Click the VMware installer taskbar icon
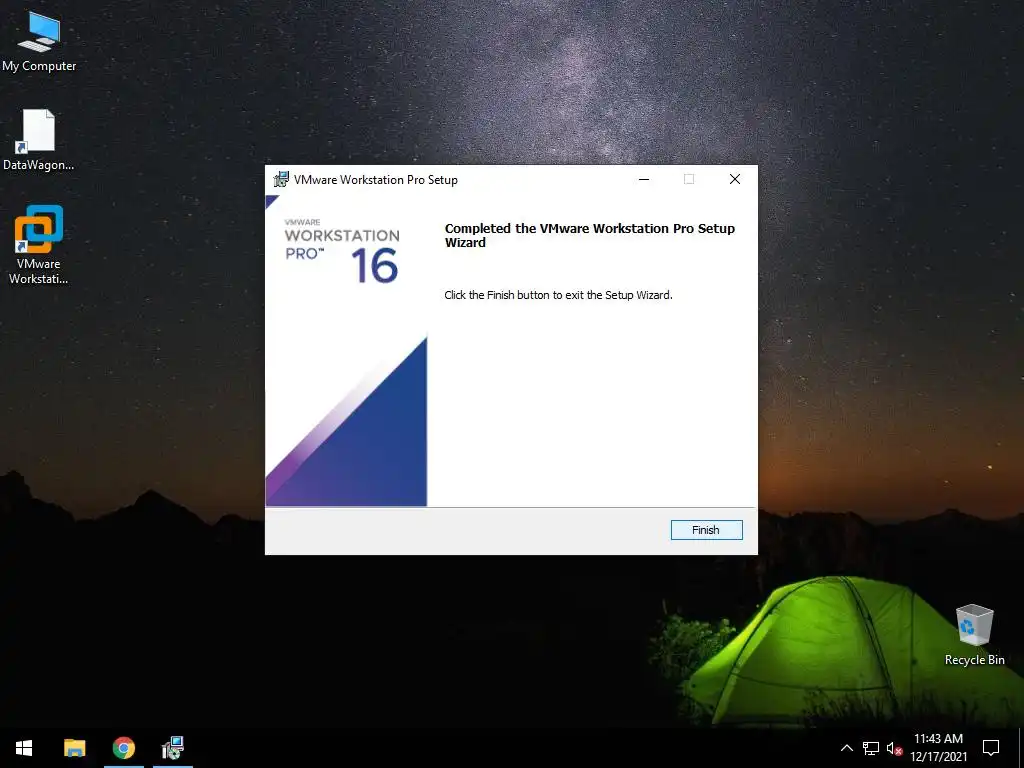Image resolution: width=1024 pixels, height=768 pixels. [173, 748]
